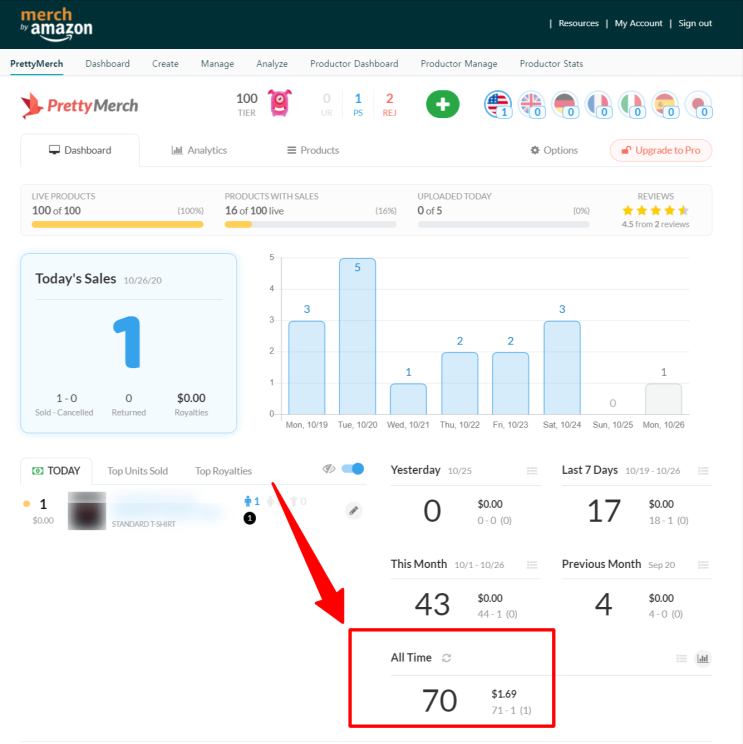Click the green plus add button
Screen dimensions: 743x744
tap(442, 104)
